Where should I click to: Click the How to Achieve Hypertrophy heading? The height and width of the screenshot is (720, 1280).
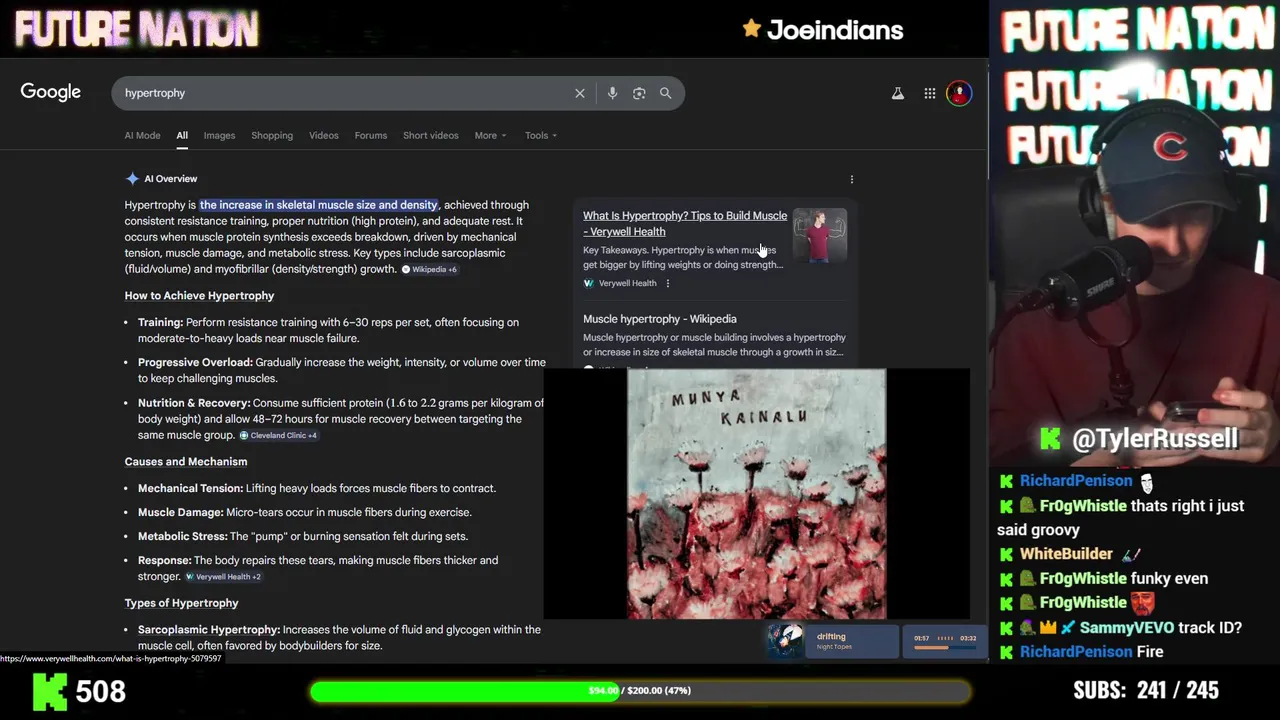[x=199, y=296]
